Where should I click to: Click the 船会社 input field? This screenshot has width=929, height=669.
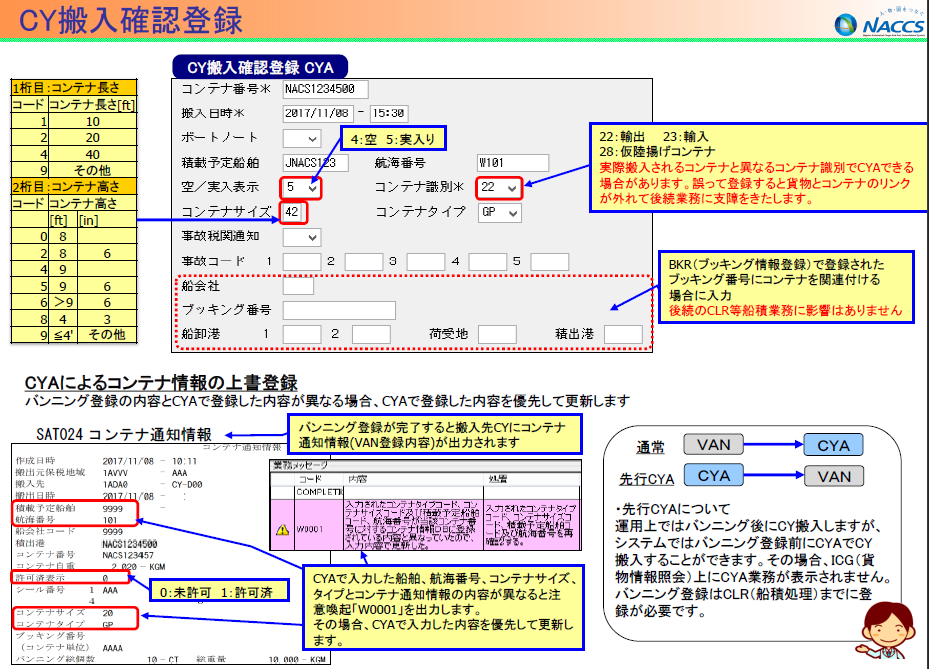298,286
